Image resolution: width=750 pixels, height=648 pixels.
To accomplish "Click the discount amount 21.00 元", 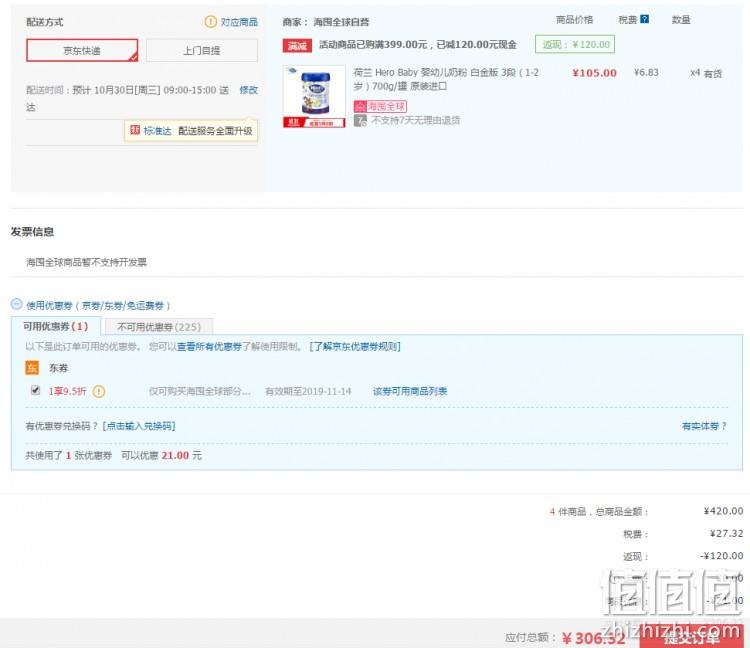I will click(181, 455).
